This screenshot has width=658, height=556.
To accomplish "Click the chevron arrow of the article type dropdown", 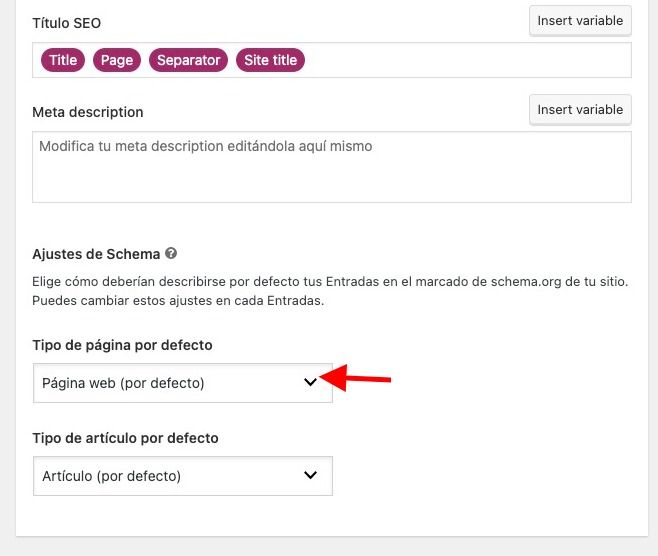I will click(x=310, y=475).
